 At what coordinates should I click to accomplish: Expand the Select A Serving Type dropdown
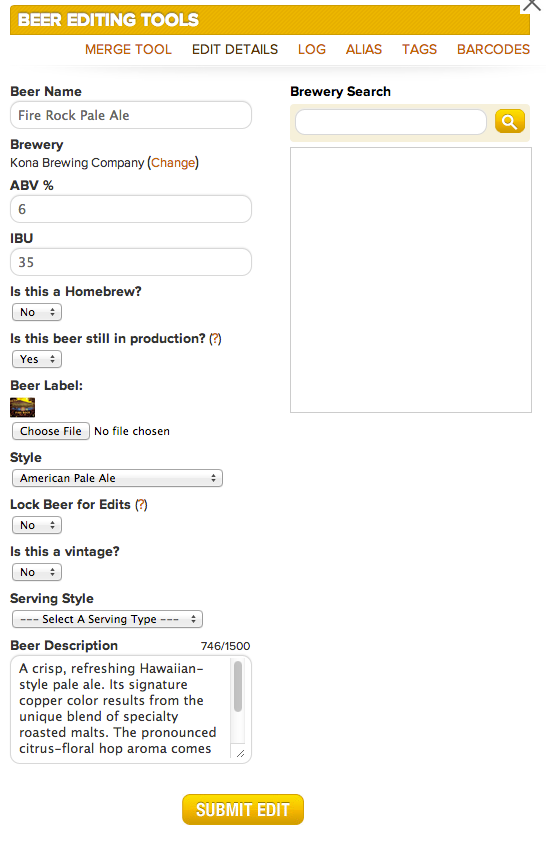click(107, 619)
